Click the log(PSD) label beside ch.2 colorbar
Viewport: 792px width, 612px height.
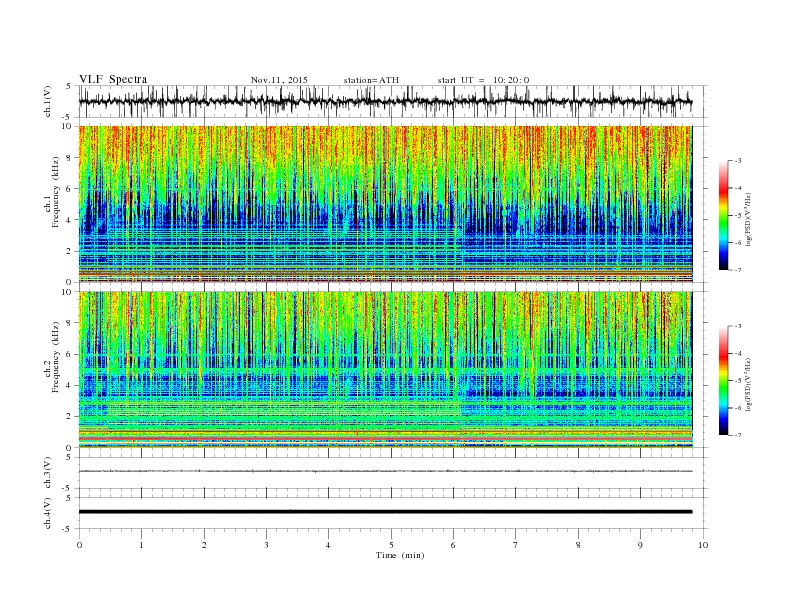748,385
